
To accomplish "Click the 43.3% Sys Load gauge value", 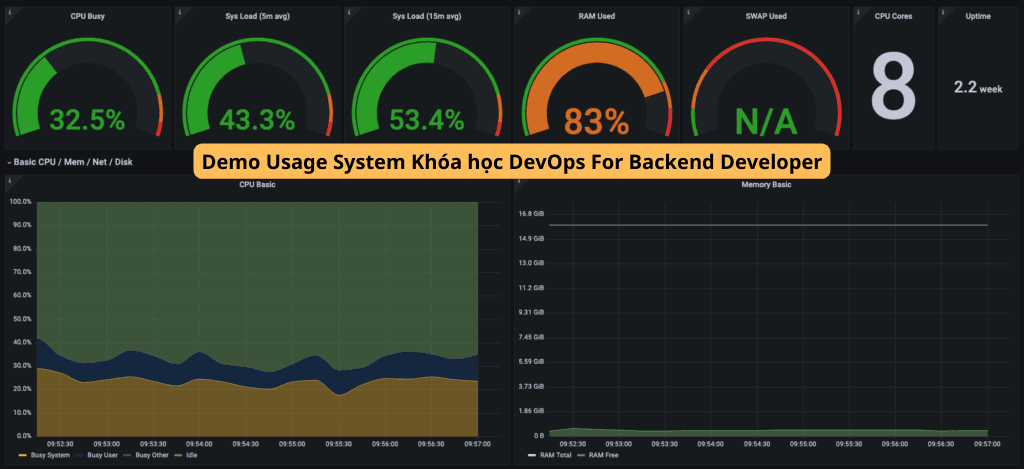I will coord(257,120).
